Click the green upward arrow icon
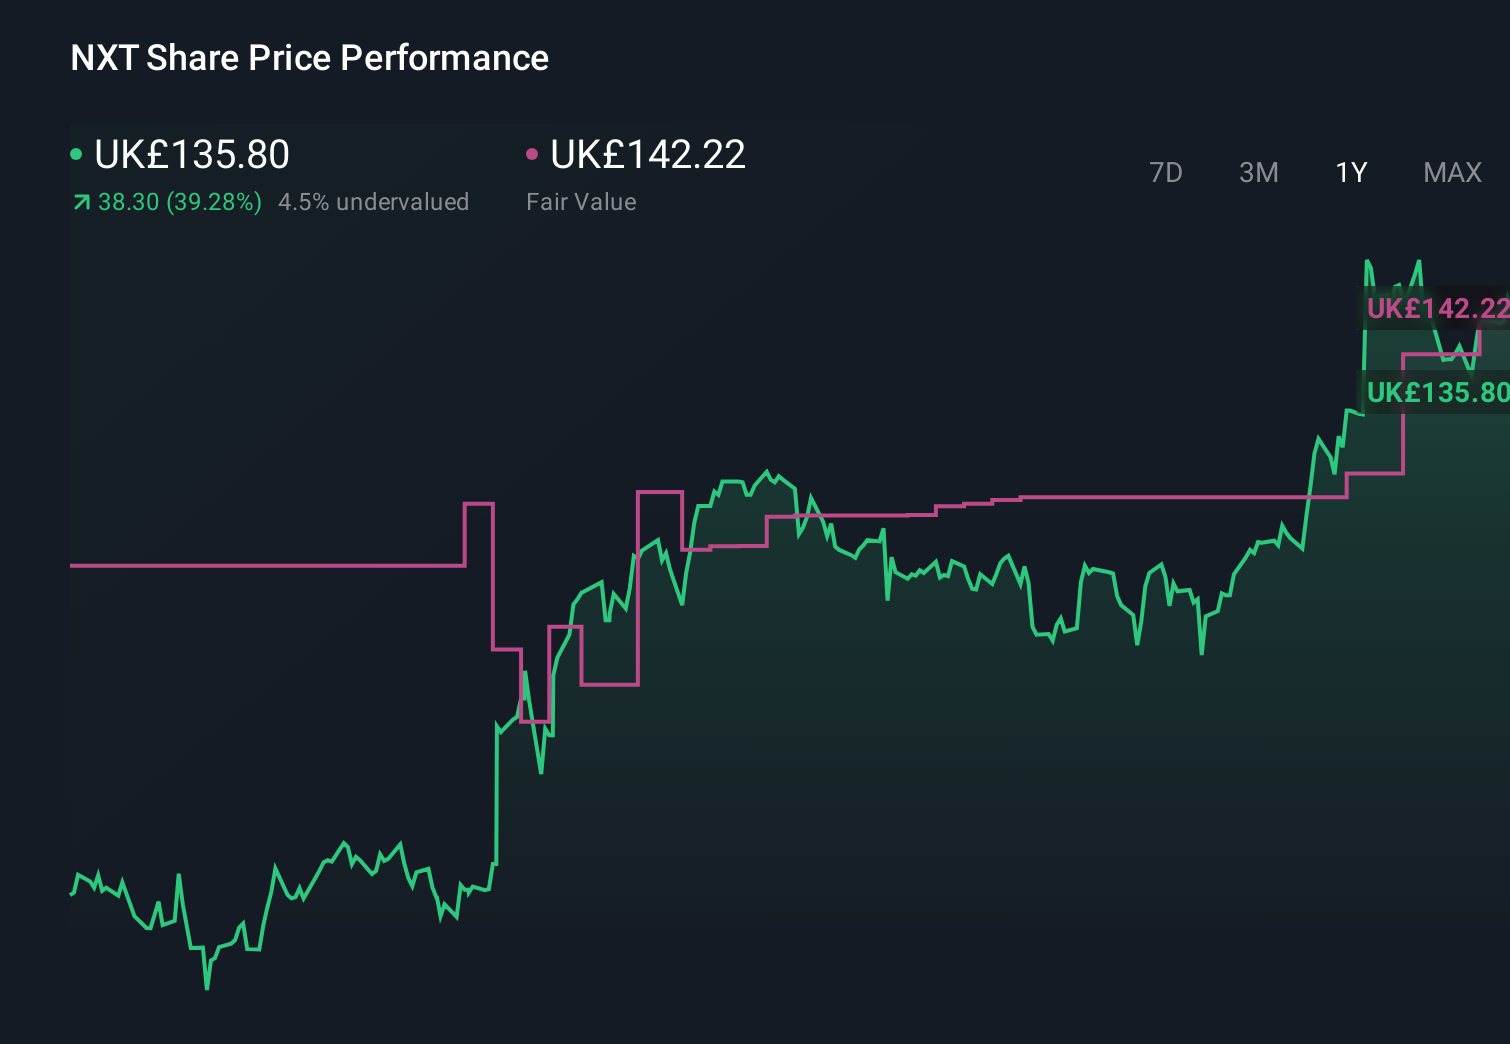Image resolution: width=1510 pixels, height=1044 pixels. click(81, 203)
